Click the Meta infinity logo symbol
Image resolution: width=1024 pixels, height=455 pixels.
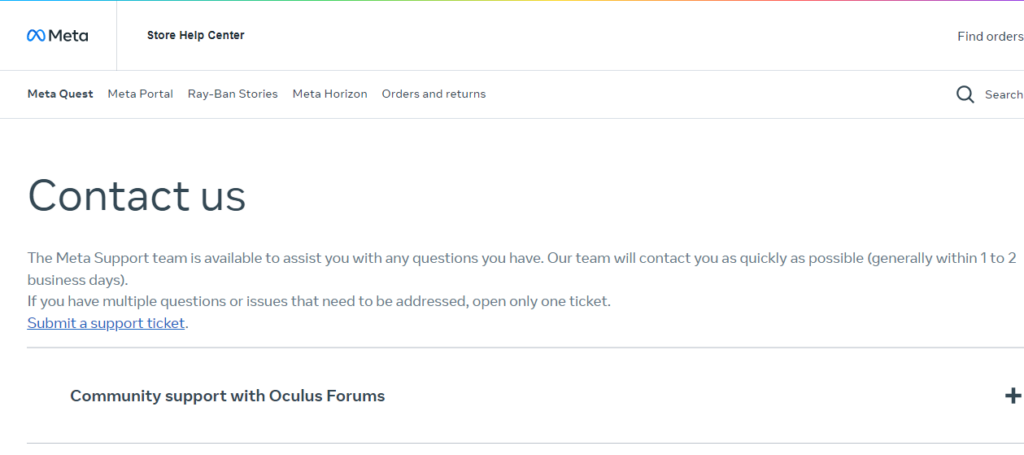point(36,36)
